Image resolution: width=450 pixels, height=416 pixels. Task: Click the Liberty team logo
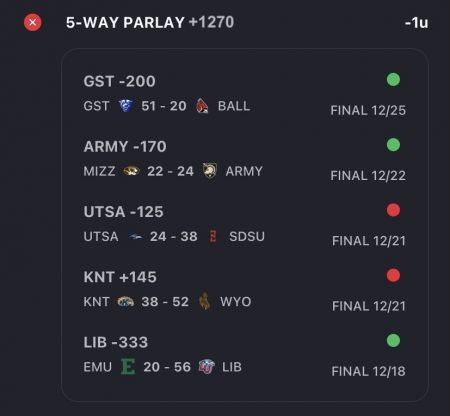[x=207, y=367]
